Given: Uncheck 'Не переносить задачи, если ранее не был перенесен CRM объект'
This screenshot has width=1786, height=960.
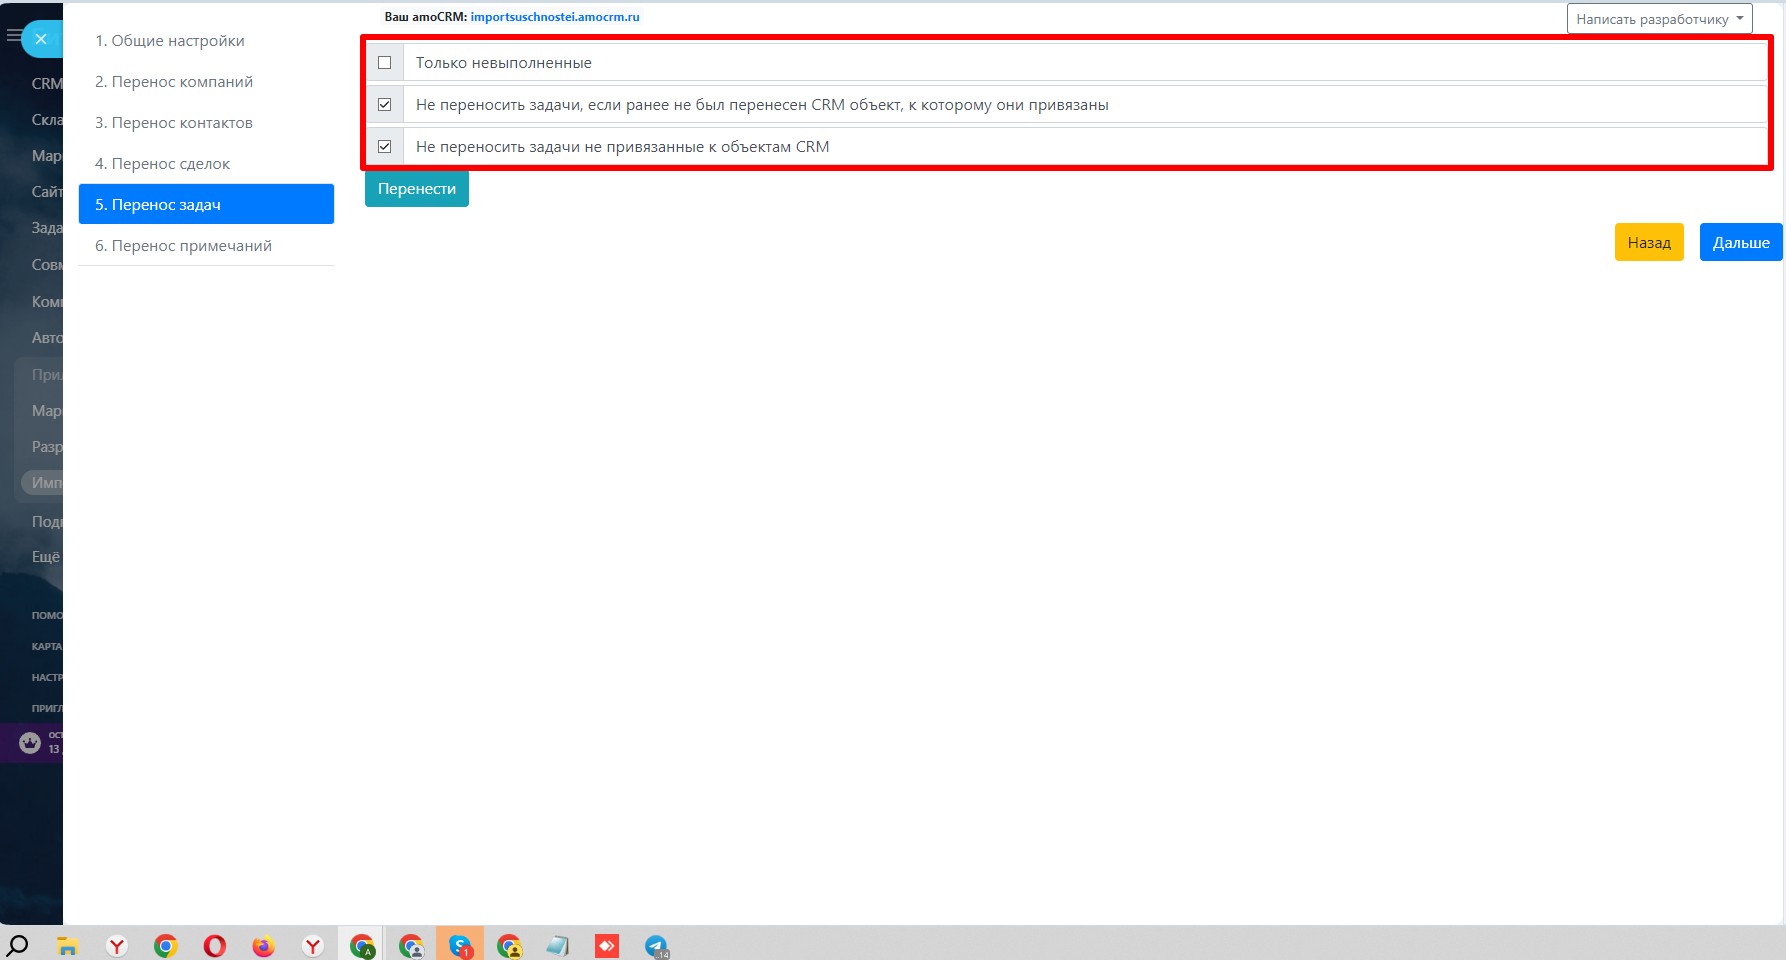Looking at the screenshot, I should [x=385, y=104].
